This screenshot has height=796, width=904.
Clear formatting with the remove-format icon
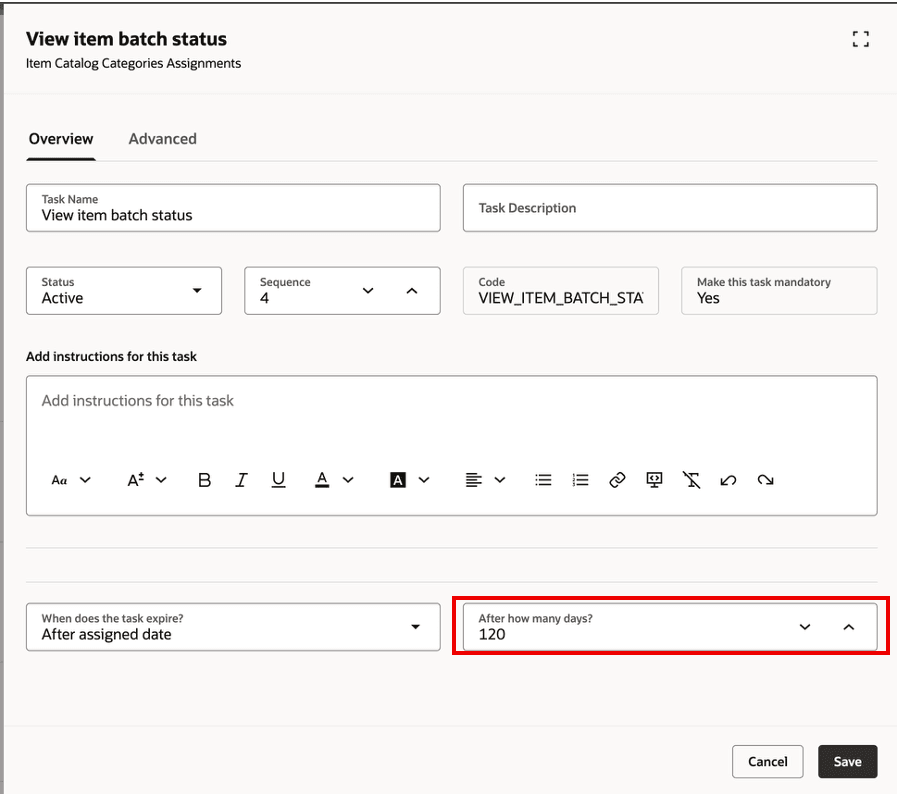coord(691,479)
